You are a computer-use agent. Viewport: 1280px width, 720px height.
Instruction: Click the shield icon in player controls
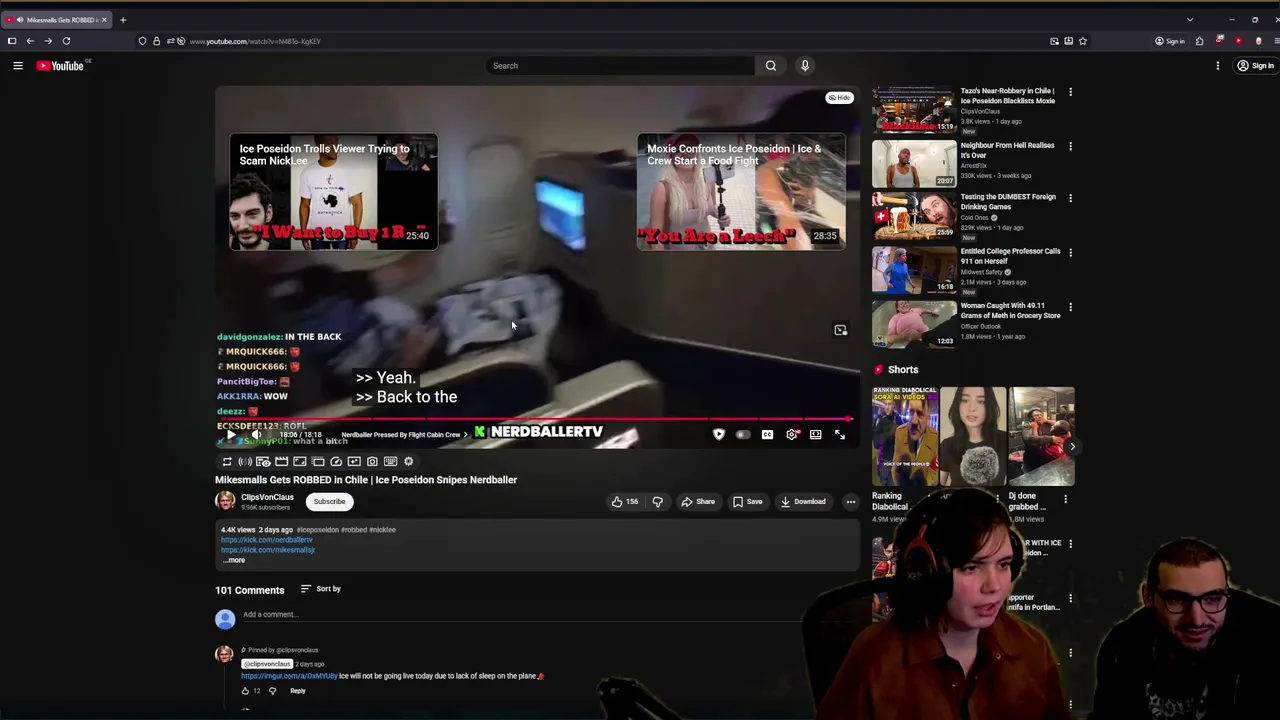click(718, 435)
